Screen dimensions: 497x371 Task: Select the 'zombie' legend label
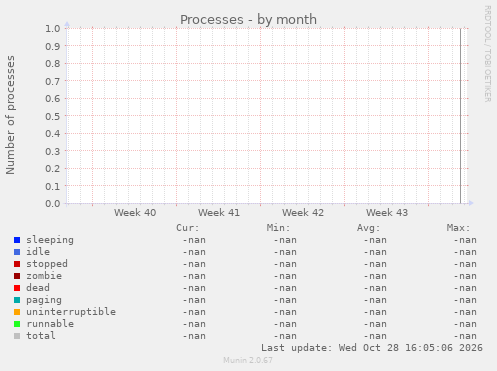coord(44,276)
